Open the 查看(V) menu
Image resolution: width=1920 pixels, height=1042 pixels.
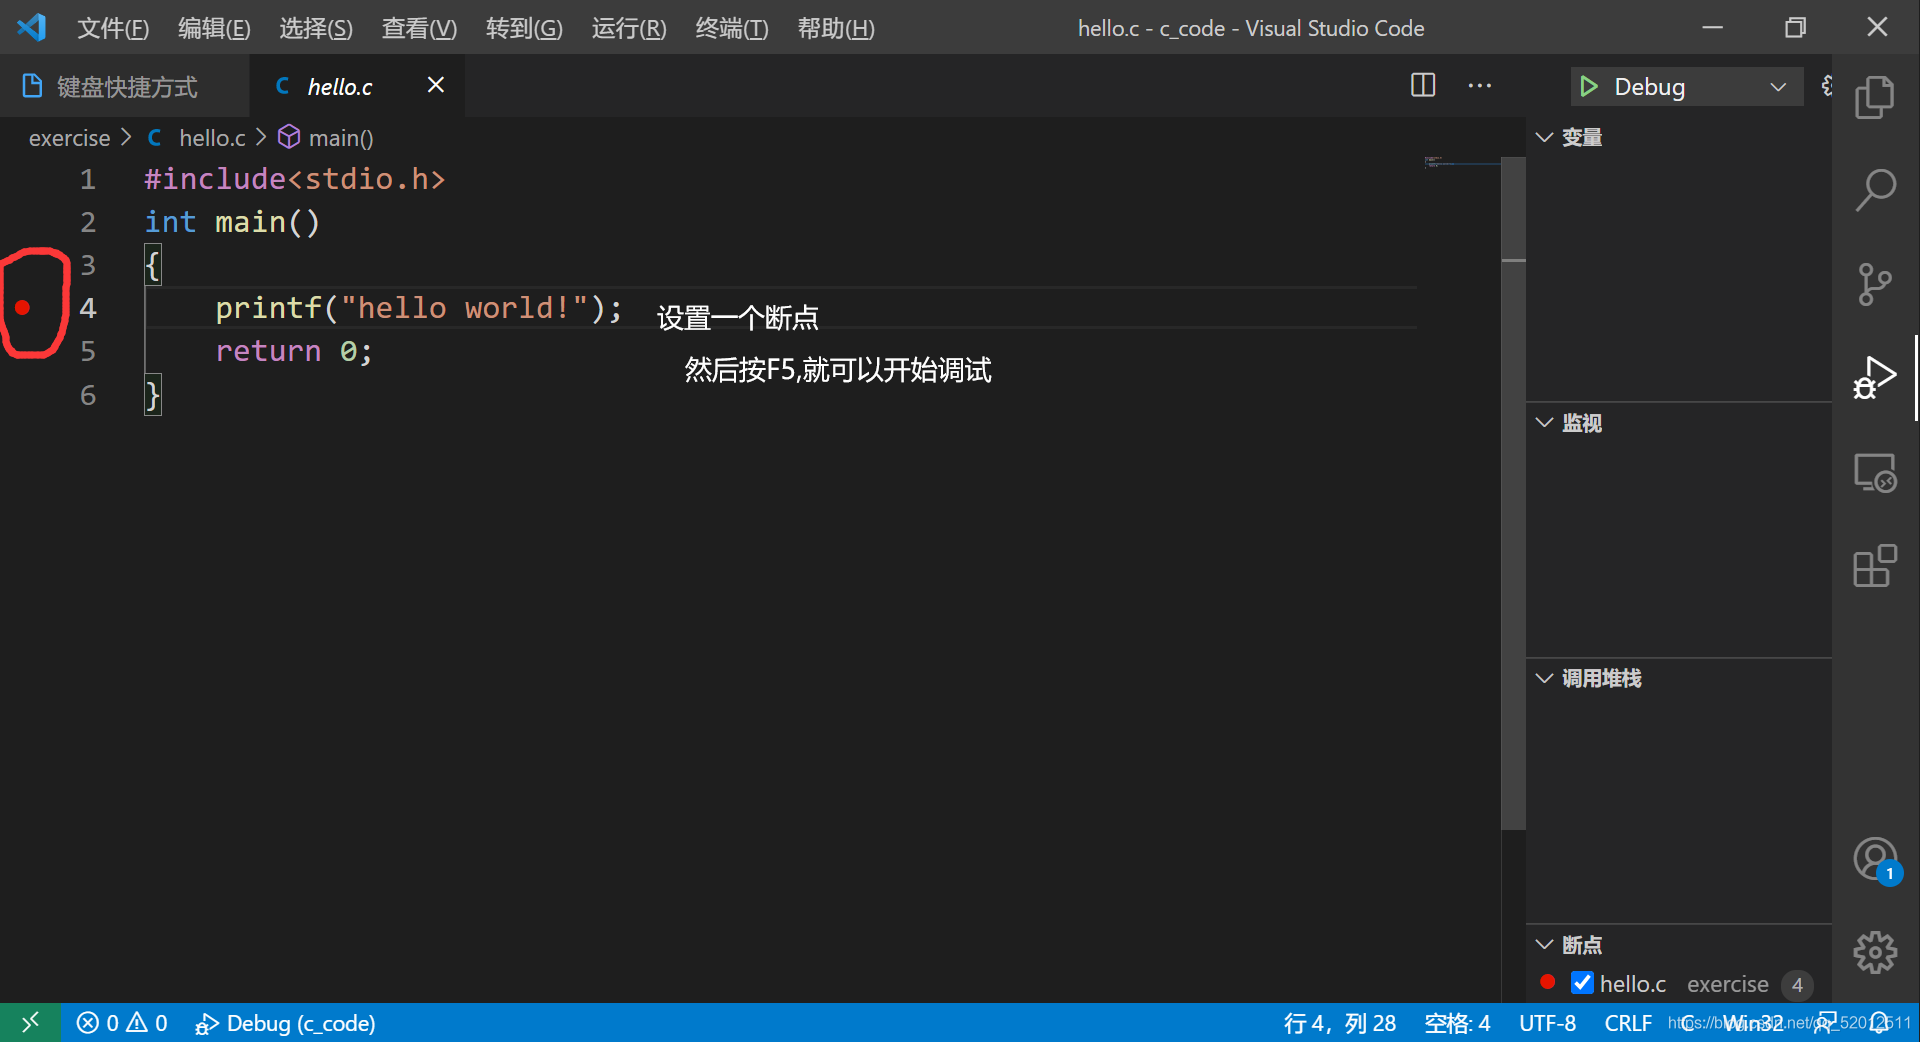click(419, 28)
